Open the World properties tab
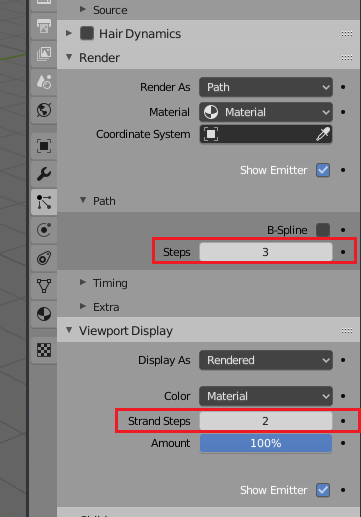 click(x=44, y=110)
